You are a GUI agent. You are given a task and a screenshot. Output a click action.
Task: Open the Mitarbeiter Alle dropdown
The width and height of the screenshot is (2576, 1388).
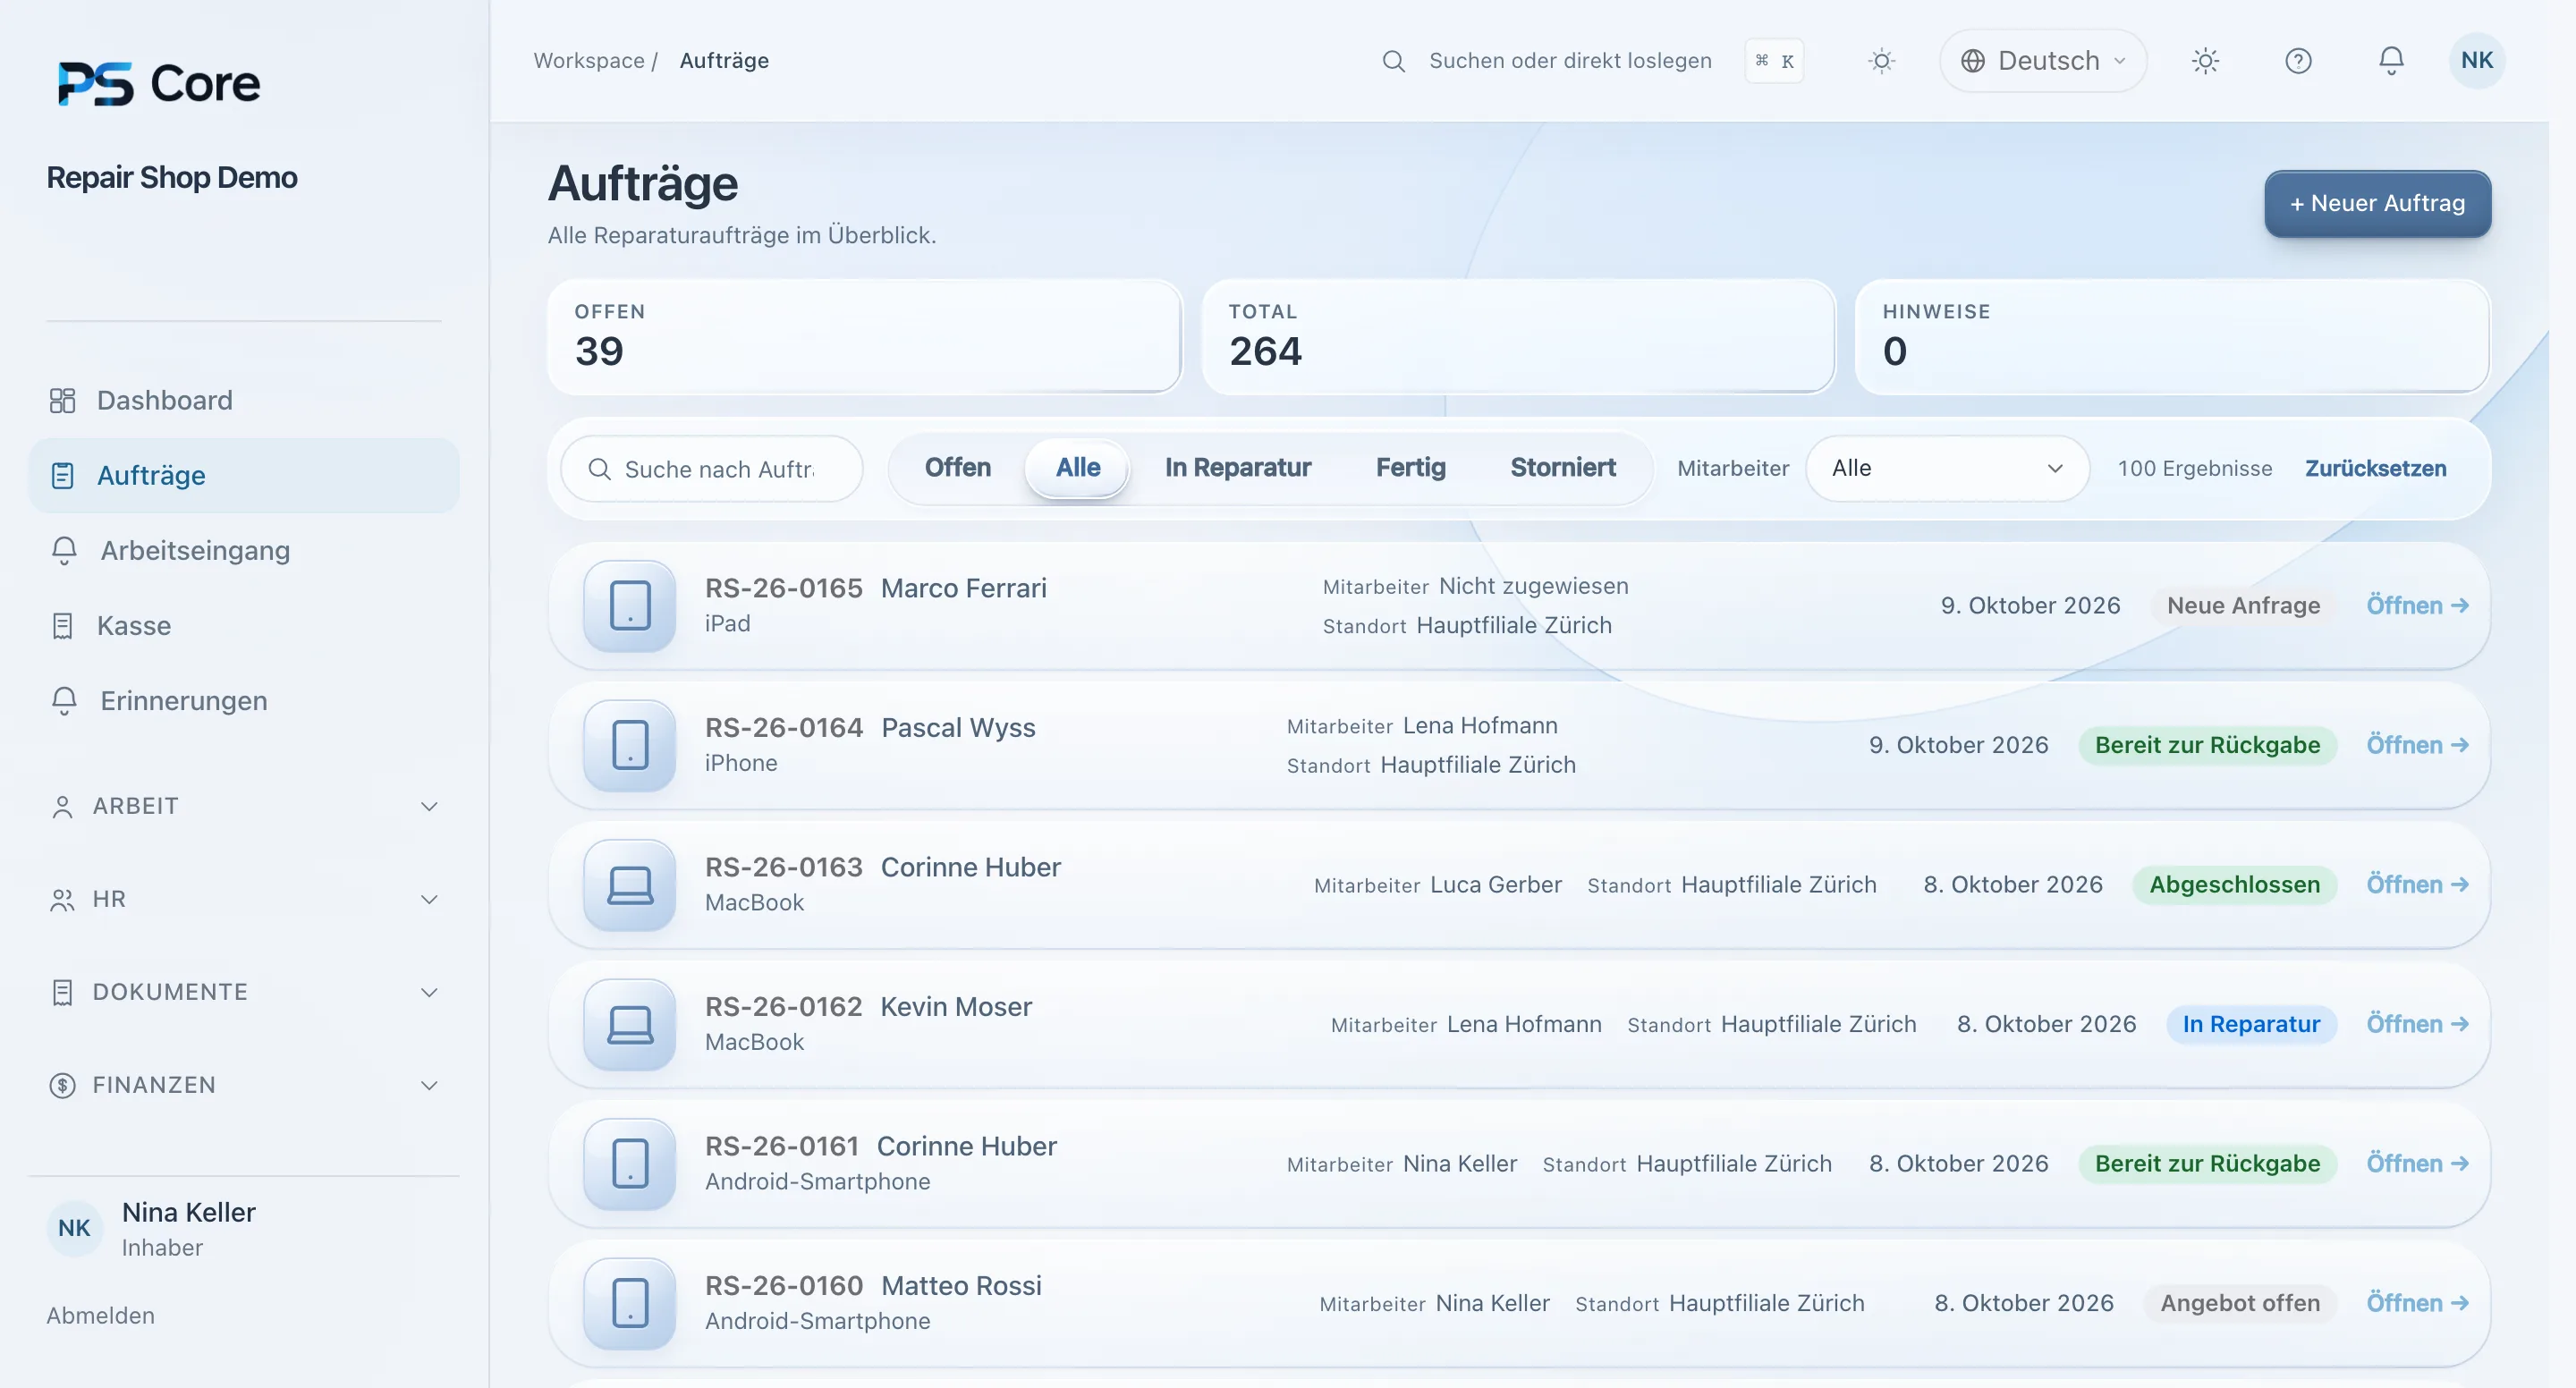1946,468
